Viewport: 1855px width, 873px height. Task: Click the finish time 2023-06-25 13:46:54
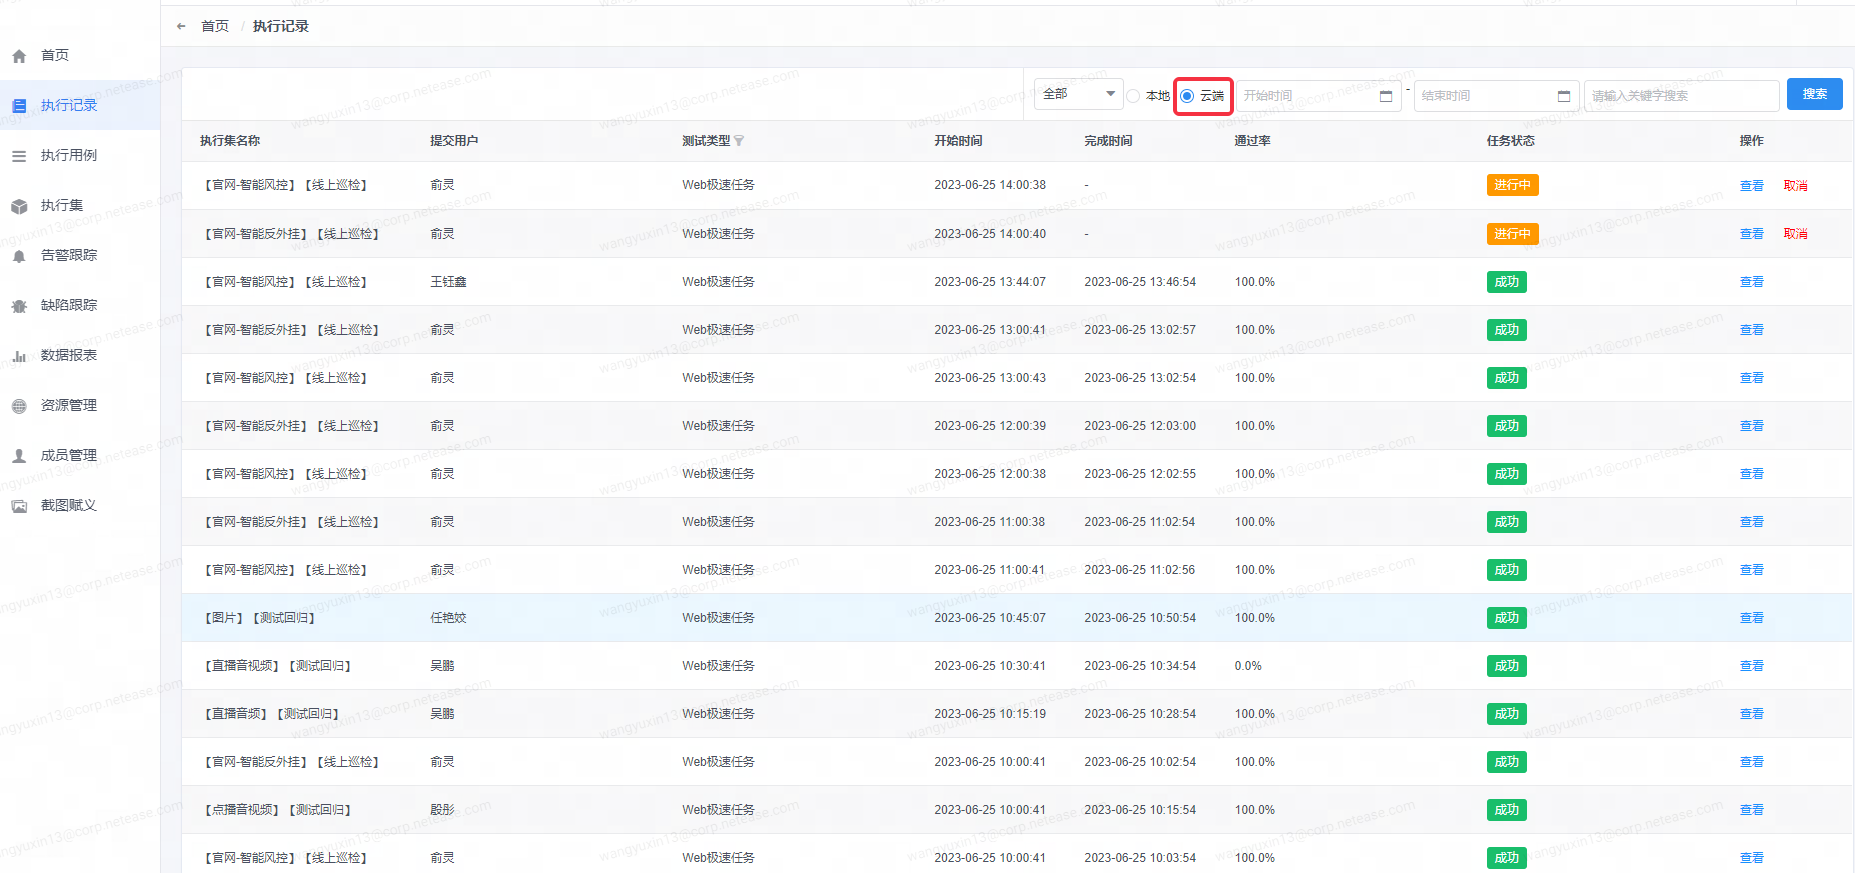tap(1140, 282)
